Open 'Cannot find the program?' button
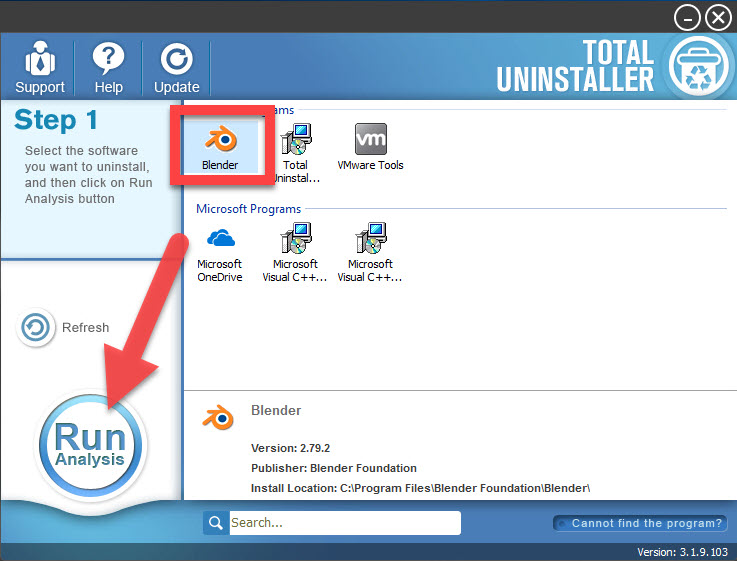 click(x=640, y=523)
